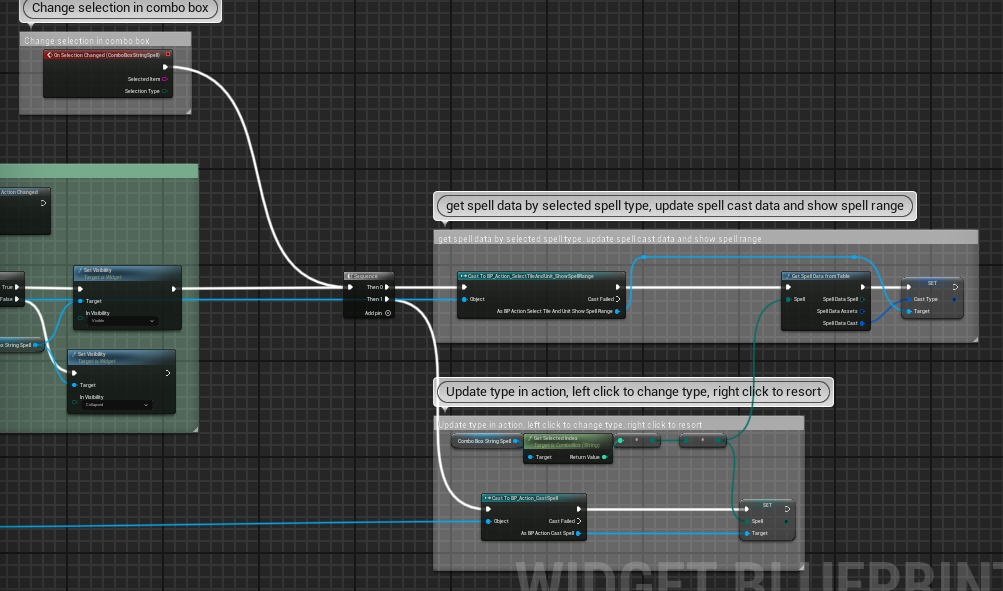
Task: Click the Spell Data Spell output pin
Action: point(862,299)
